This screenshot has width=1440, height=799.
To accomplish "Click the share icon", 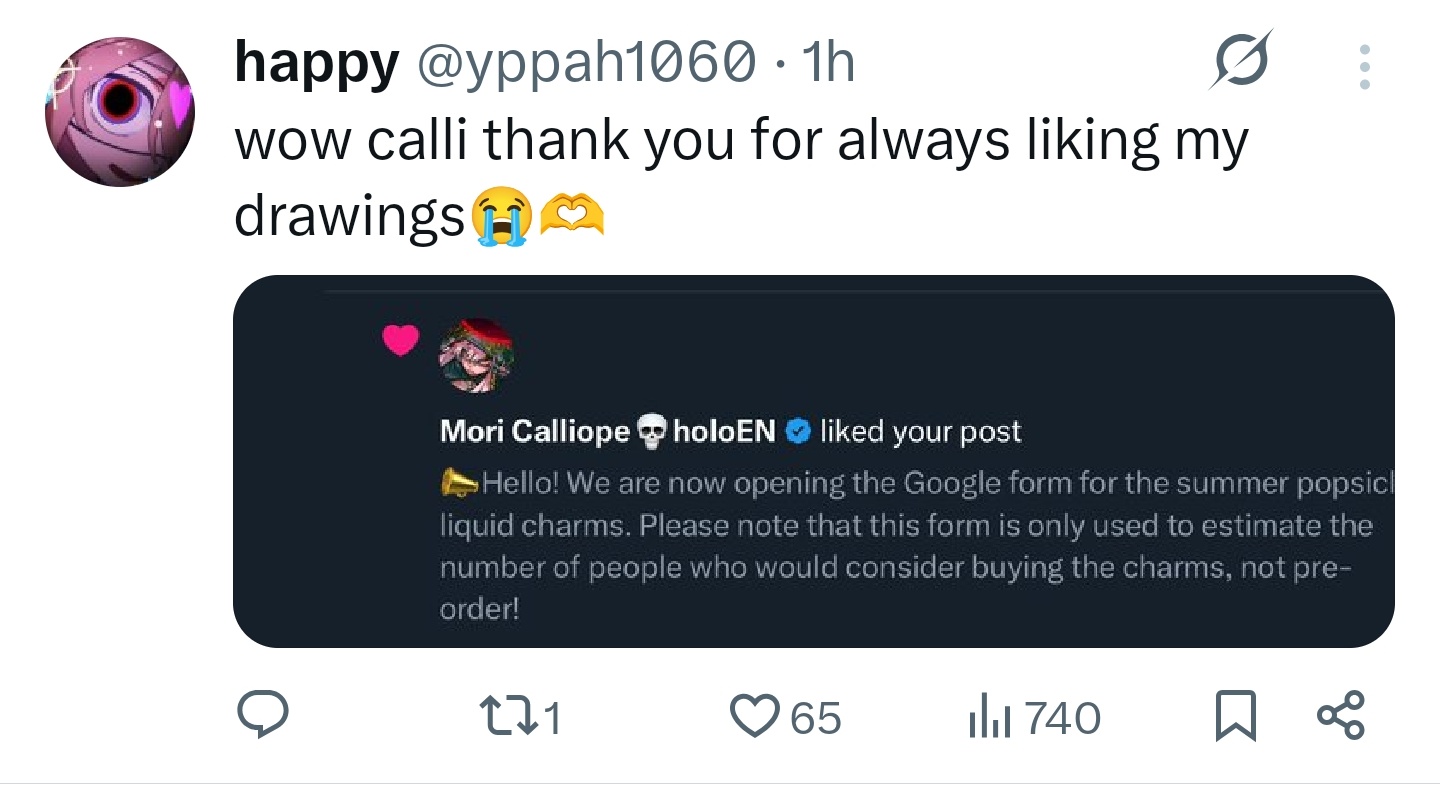I will (1340, 716).
